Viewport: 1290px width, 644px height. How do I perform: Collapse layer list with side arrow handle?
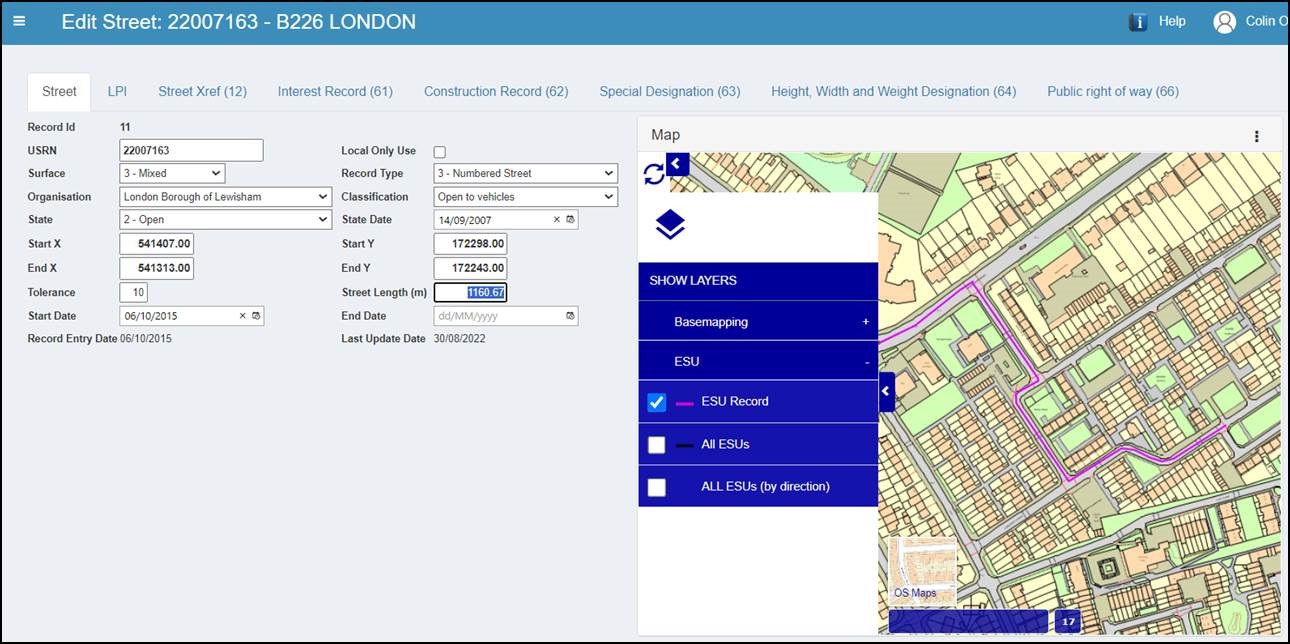[886, 392]
